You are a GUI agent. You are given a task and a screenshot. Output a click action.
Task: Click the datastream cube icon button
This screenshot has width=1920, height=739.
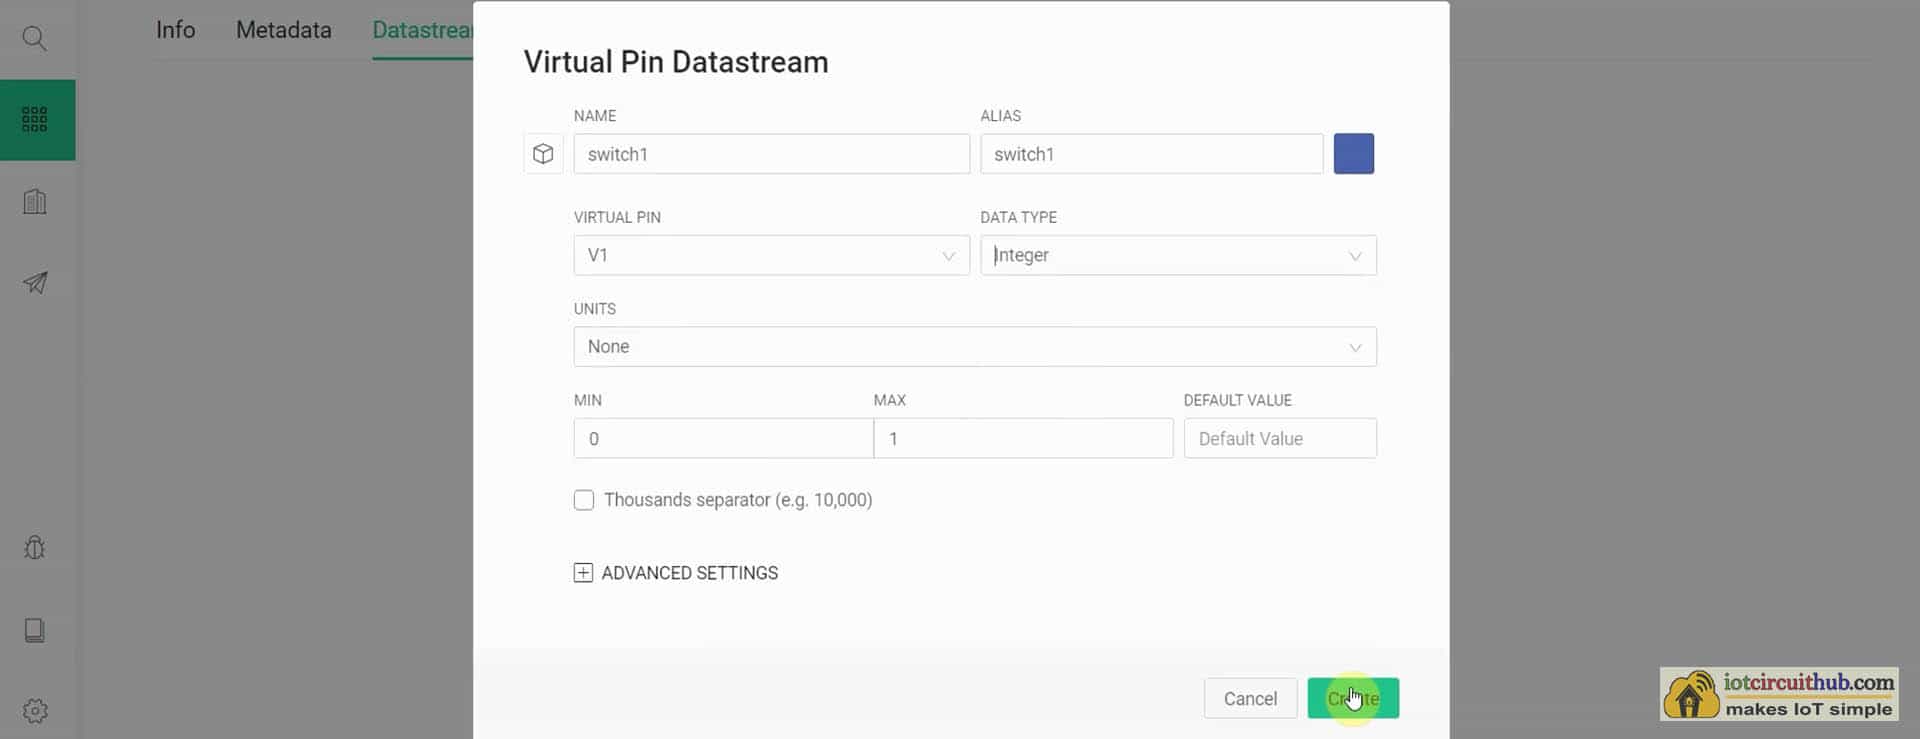point(543,154)
